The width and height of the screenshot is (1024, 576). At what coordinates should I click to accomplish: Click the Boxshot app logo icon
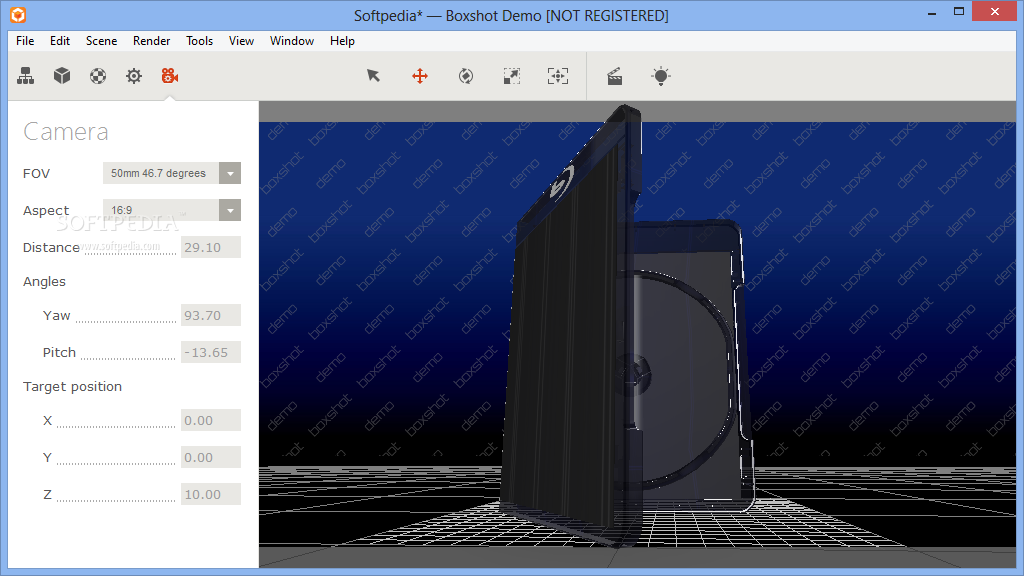point(18,14)
